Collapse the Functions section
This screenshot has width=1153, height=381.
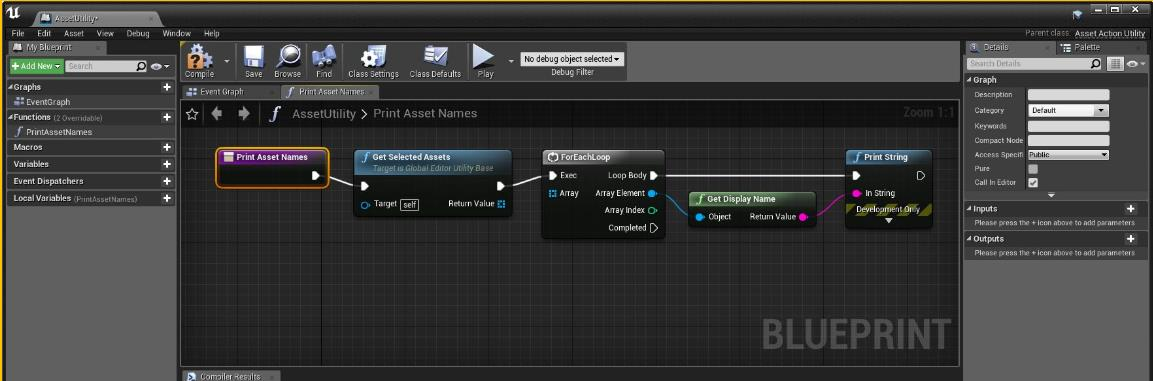tap(11, 117)
